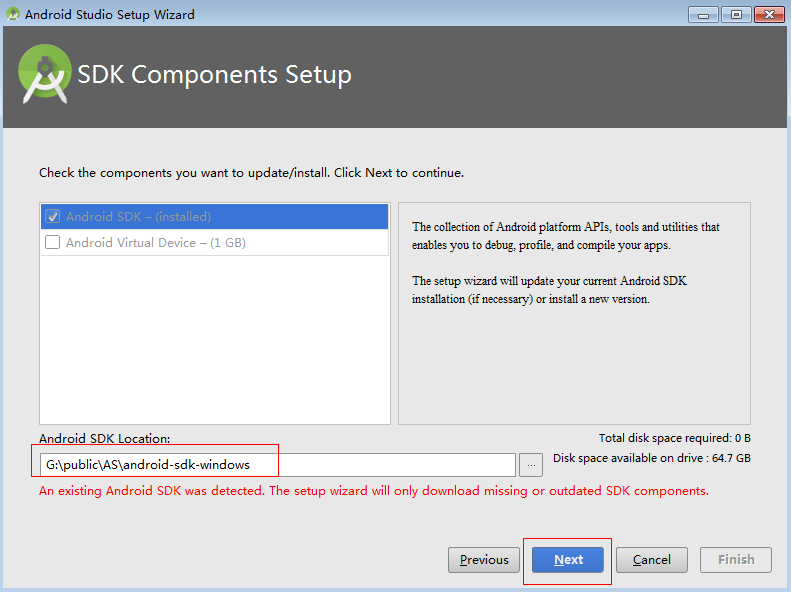
Task: Close the Setup Wizard window
Action: tap(768, 14)
